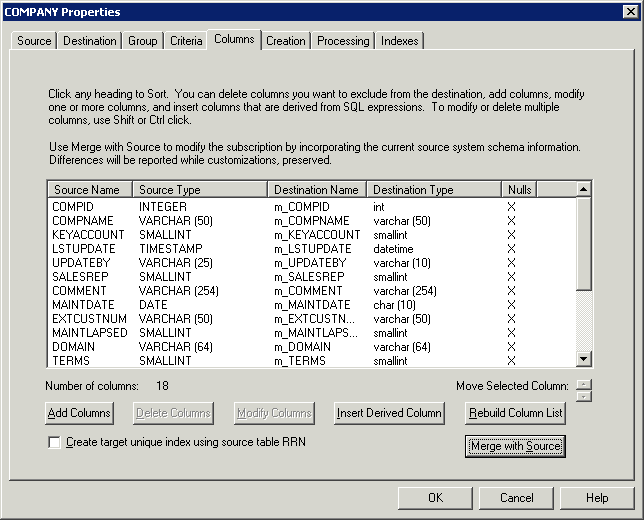Click the column list scroll up arrow
The height and width of the screenshot is (520, 644).
tap(584, 189)
